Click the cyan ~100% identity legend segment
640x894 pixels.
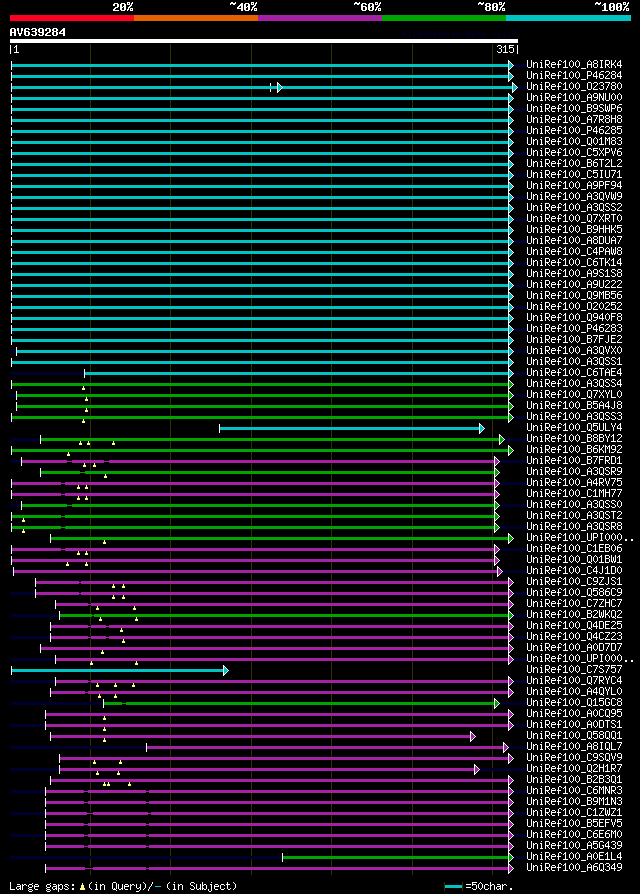coord(568,18)
